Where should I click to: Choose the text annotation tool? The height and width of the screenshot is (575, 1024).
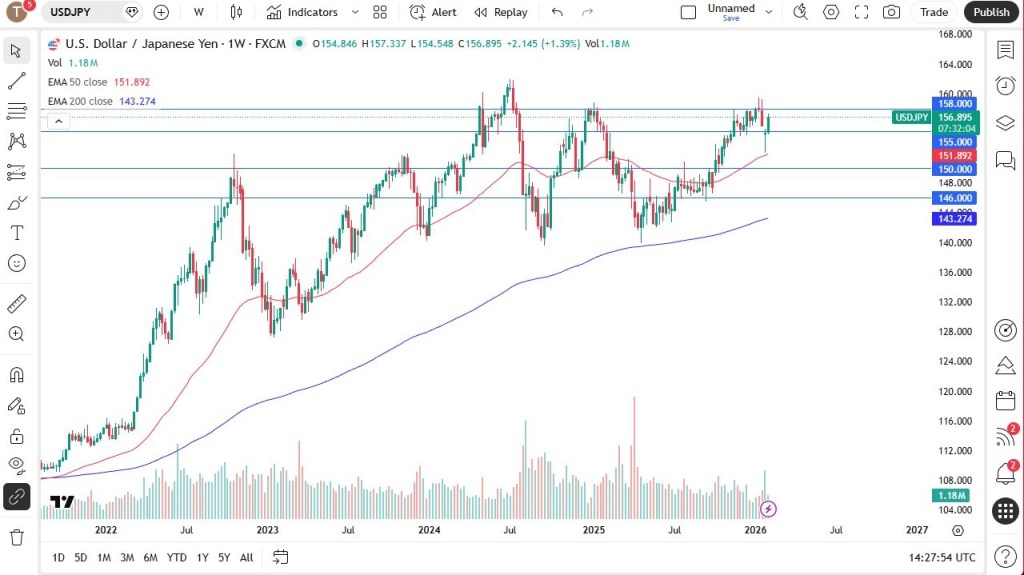[16, 233]
